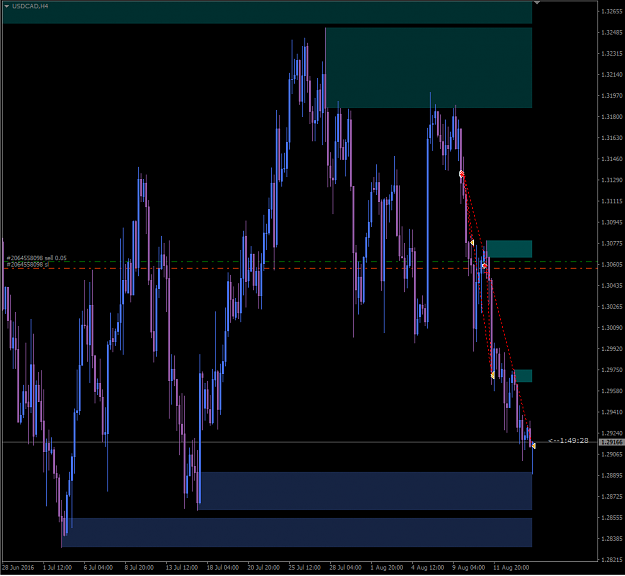The width and height of the screenshot is (625, 576).
Task: Select the small teal rectangle near 1.29750
Action: pos(523,376)
